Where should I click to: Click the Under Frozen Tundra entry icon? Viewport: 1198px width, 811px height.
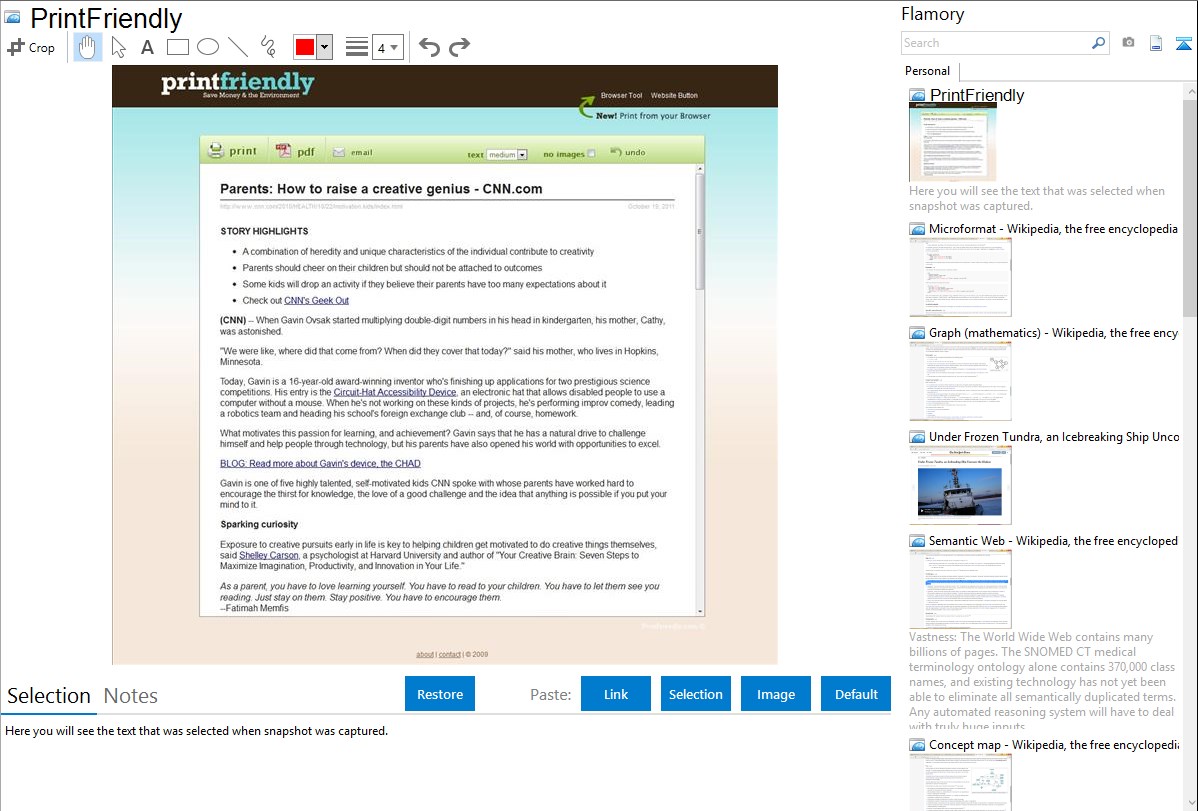(x=917, y=437)
